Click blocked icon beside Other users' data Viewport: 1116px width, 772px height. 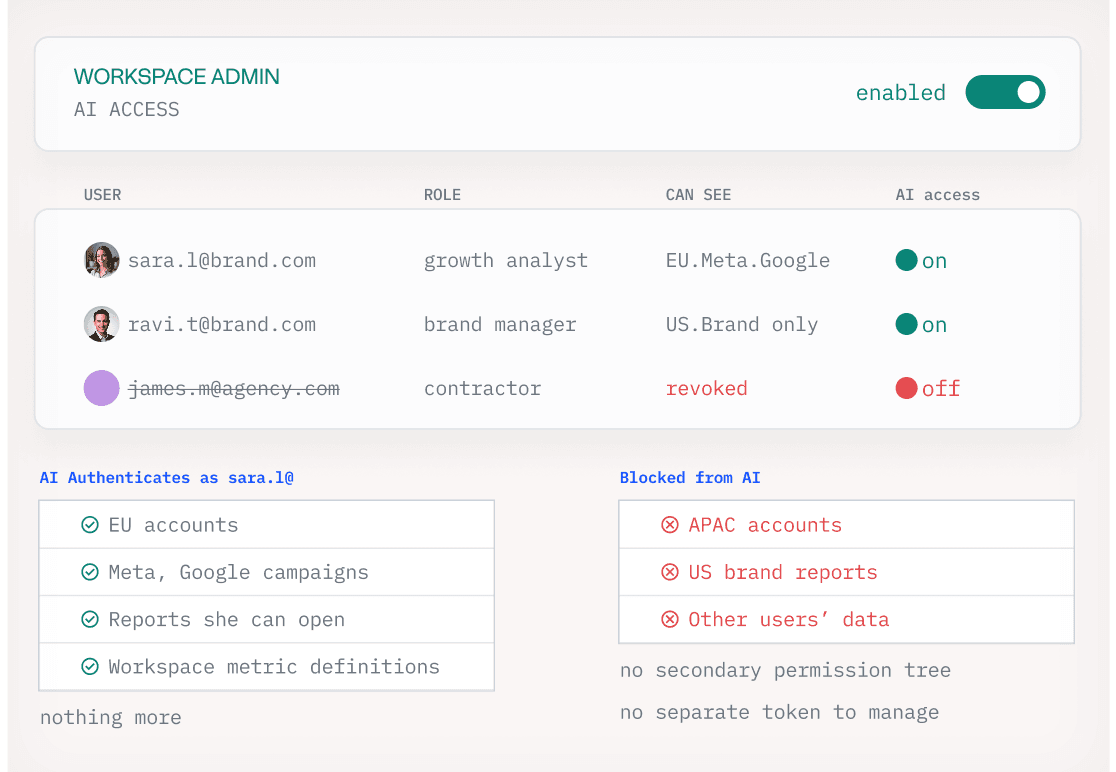[x=670, y=620]
